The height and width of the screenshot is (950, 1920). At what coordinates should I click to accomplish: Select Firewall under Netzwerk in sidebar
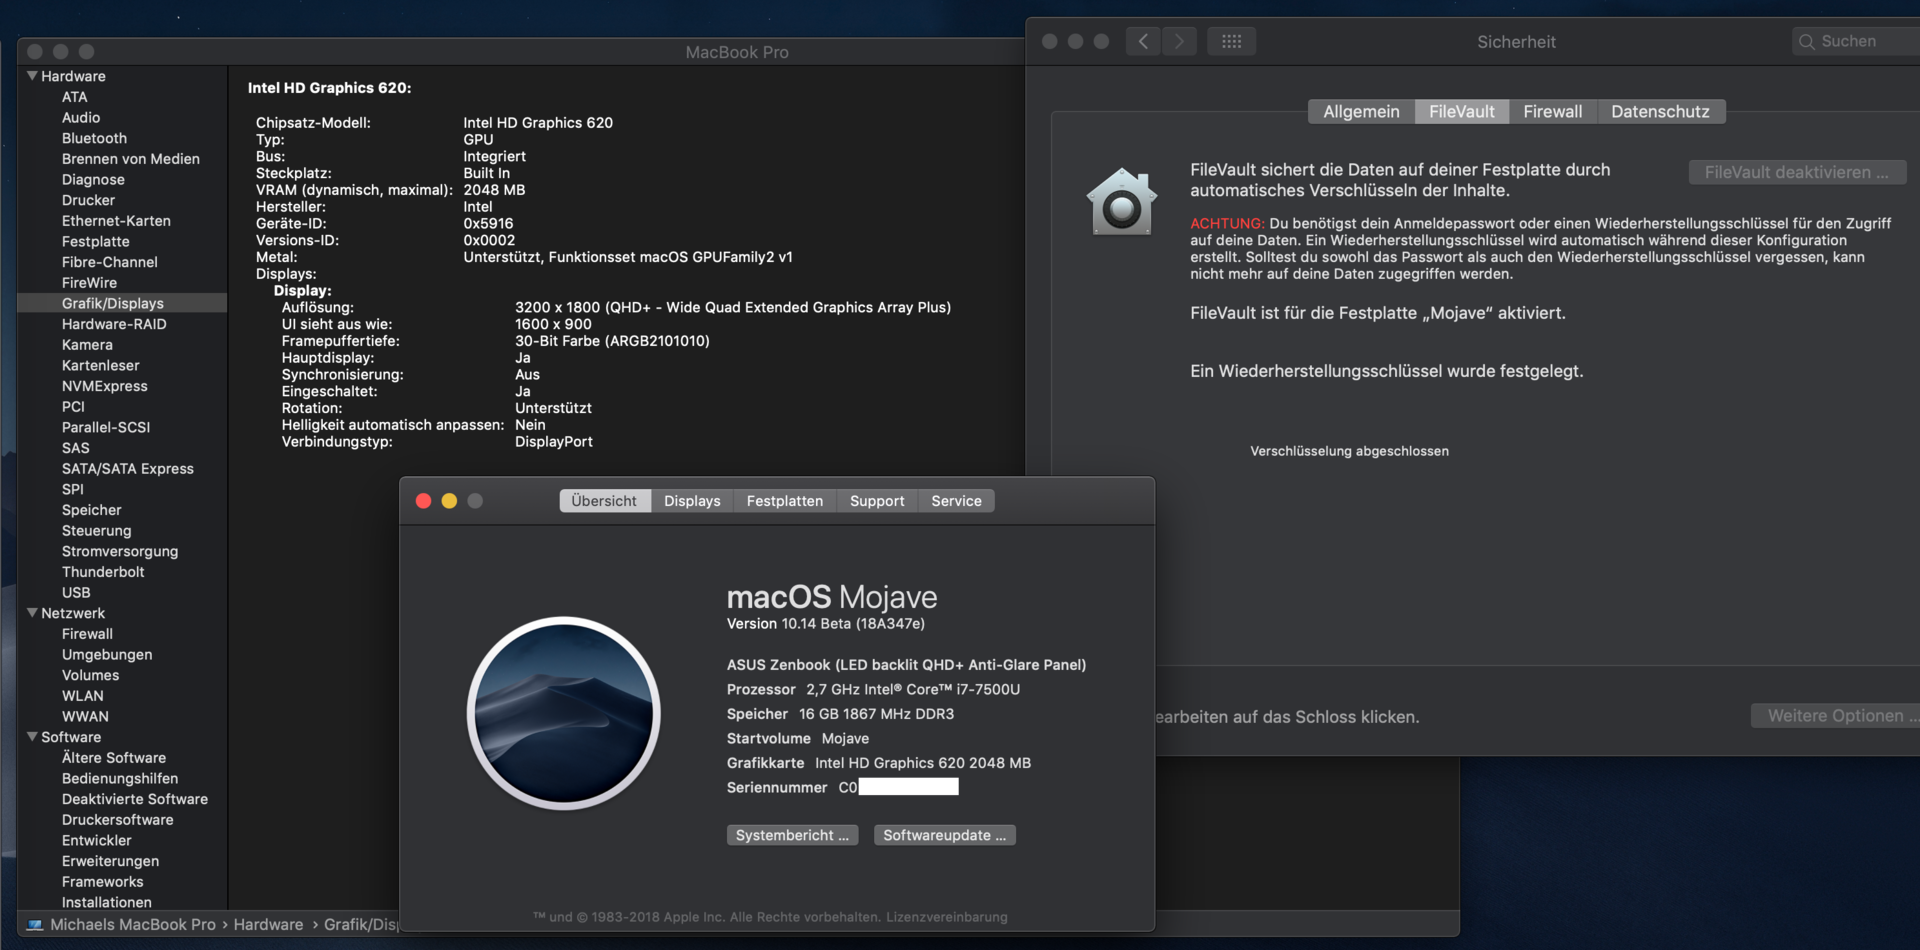(87, 634)
